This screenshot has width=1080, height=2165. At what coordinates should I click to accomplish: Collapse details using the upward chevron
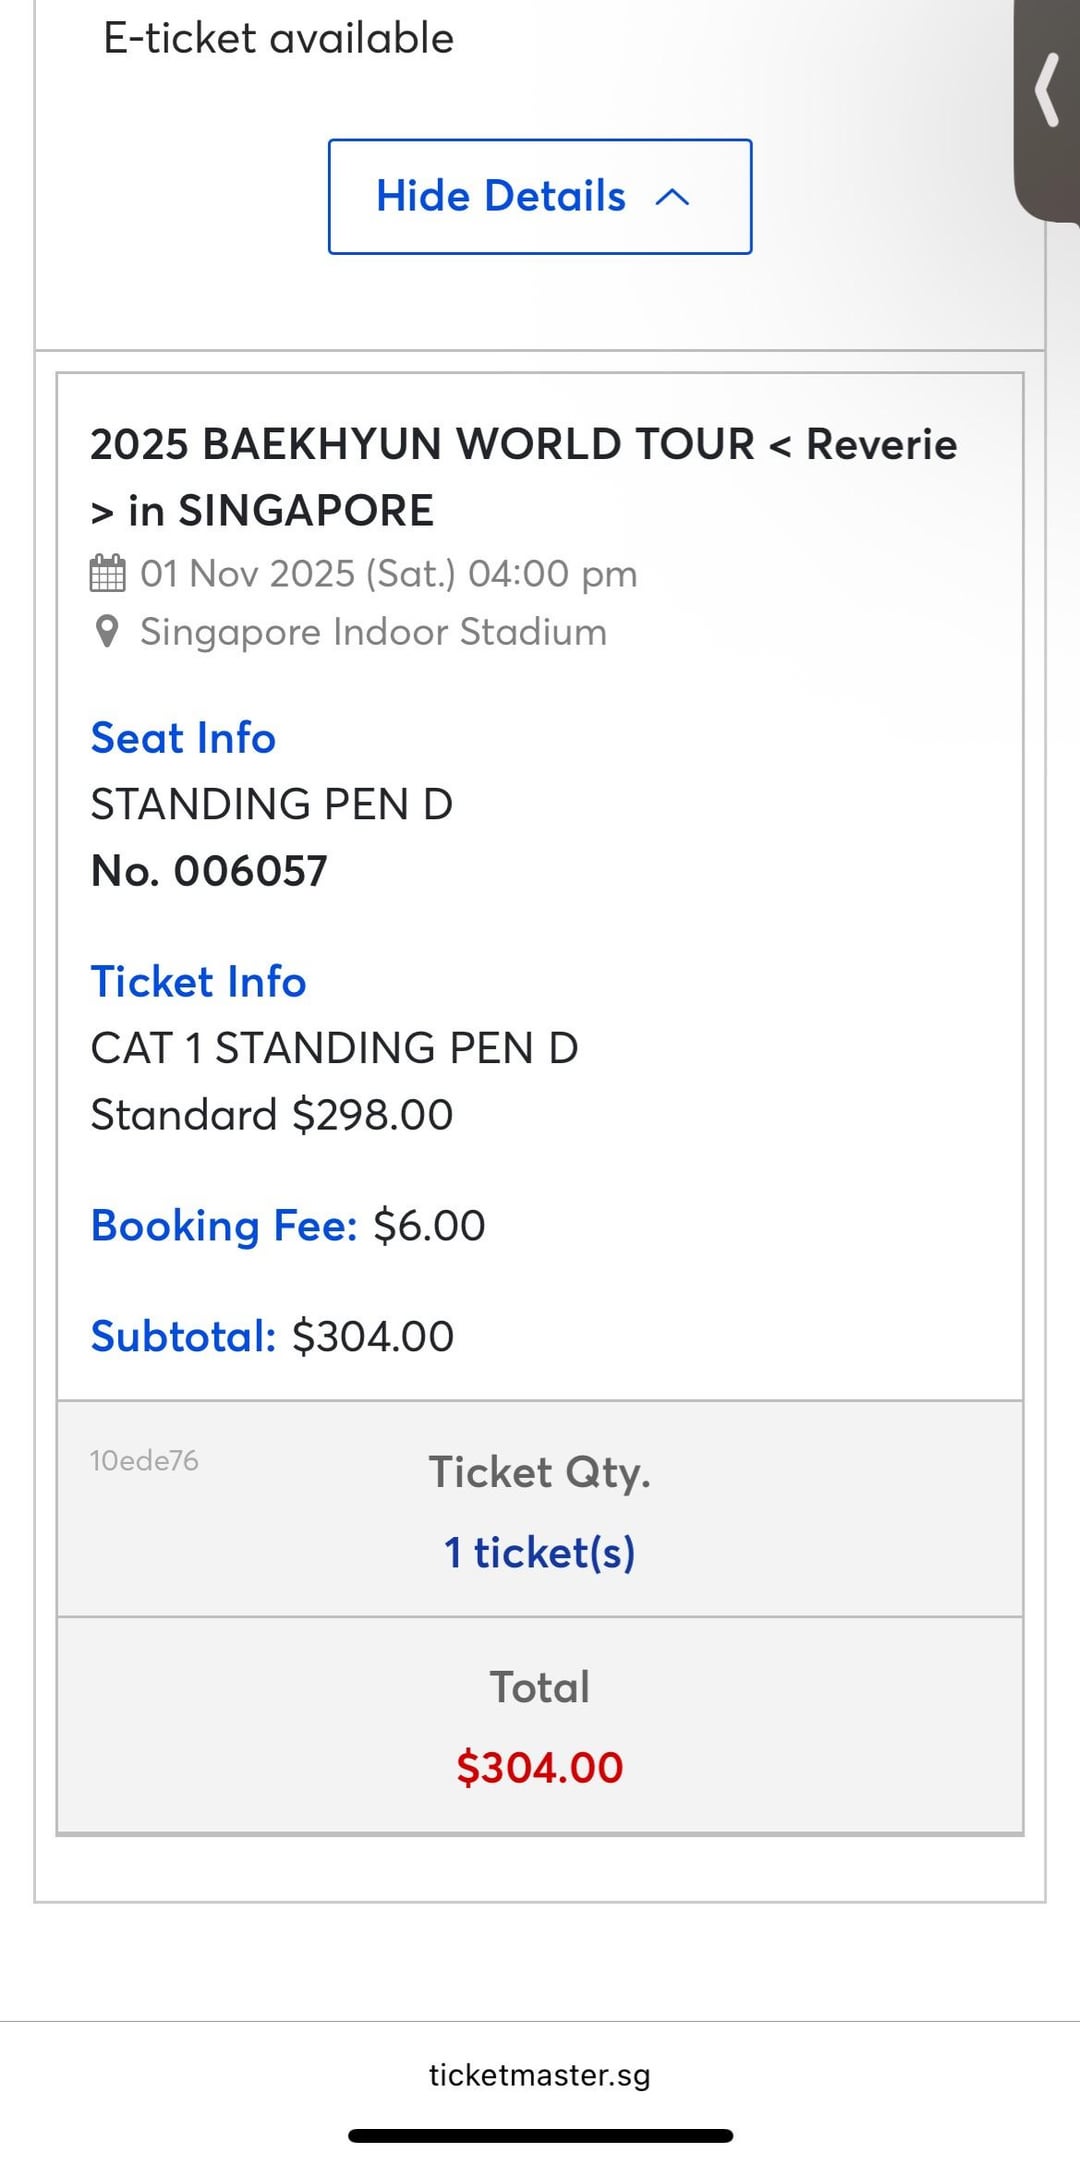coord(672,197)
